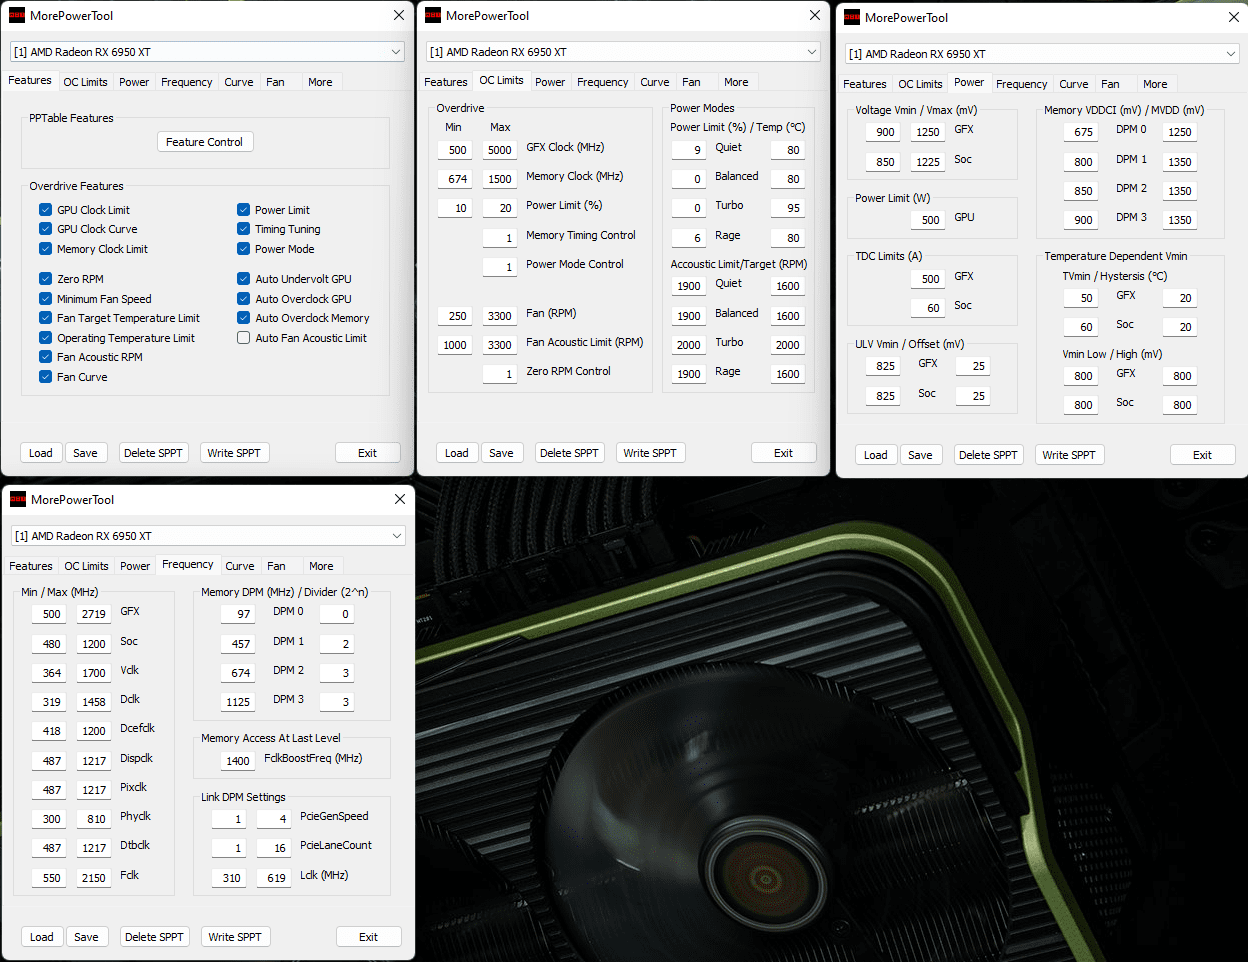Click Save button in OC Limits window

tap(502, 453)
